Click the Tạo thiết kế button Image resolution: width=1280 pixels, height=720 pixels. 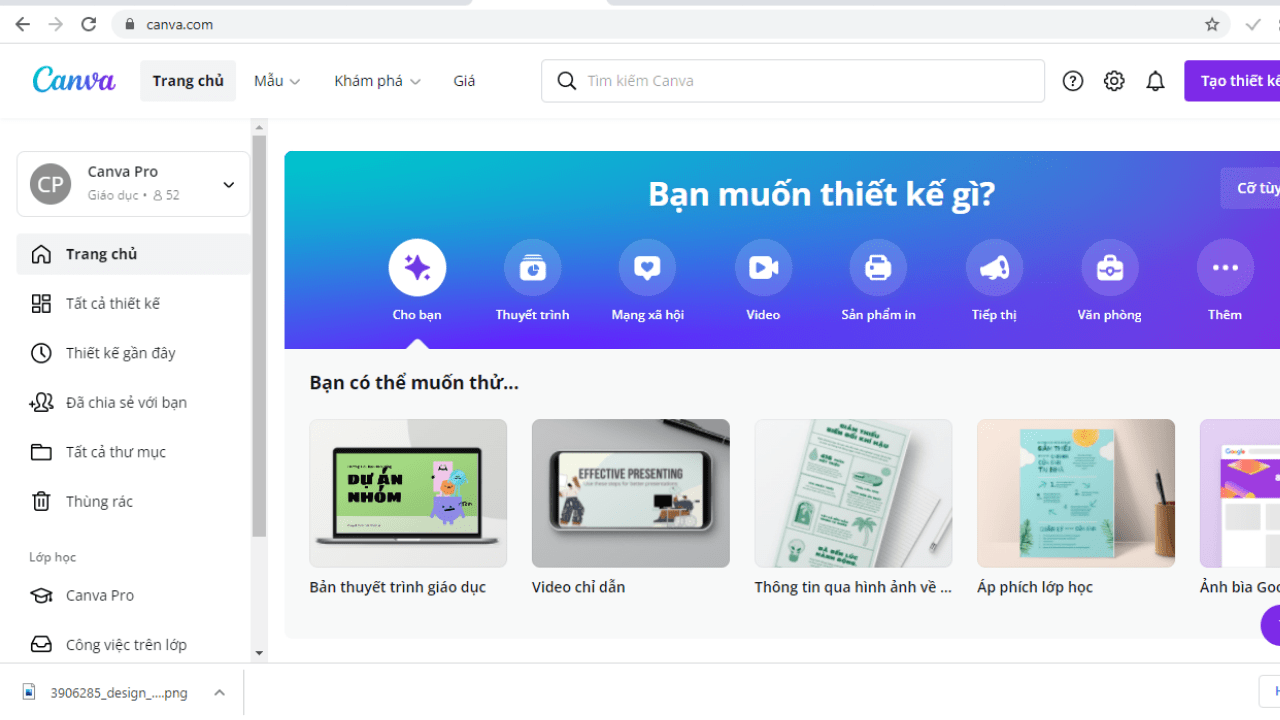tap(1232, 81)
